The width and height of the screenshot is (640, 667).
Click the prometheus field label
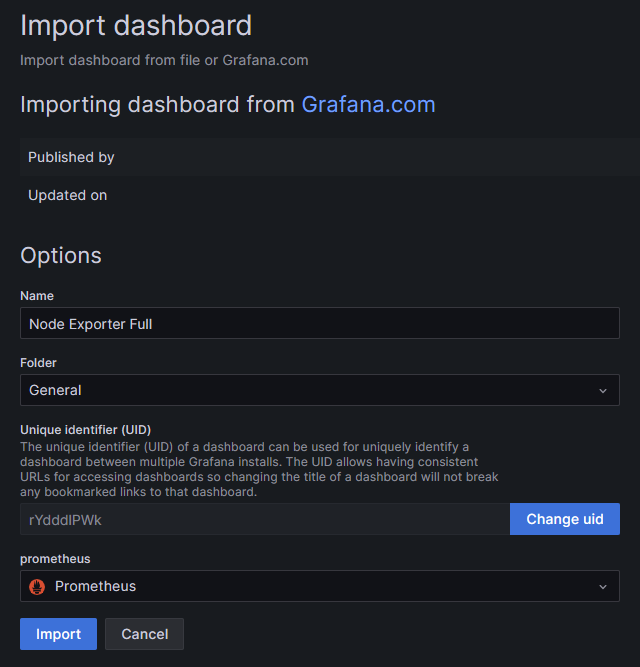click(x=55, y=559)
